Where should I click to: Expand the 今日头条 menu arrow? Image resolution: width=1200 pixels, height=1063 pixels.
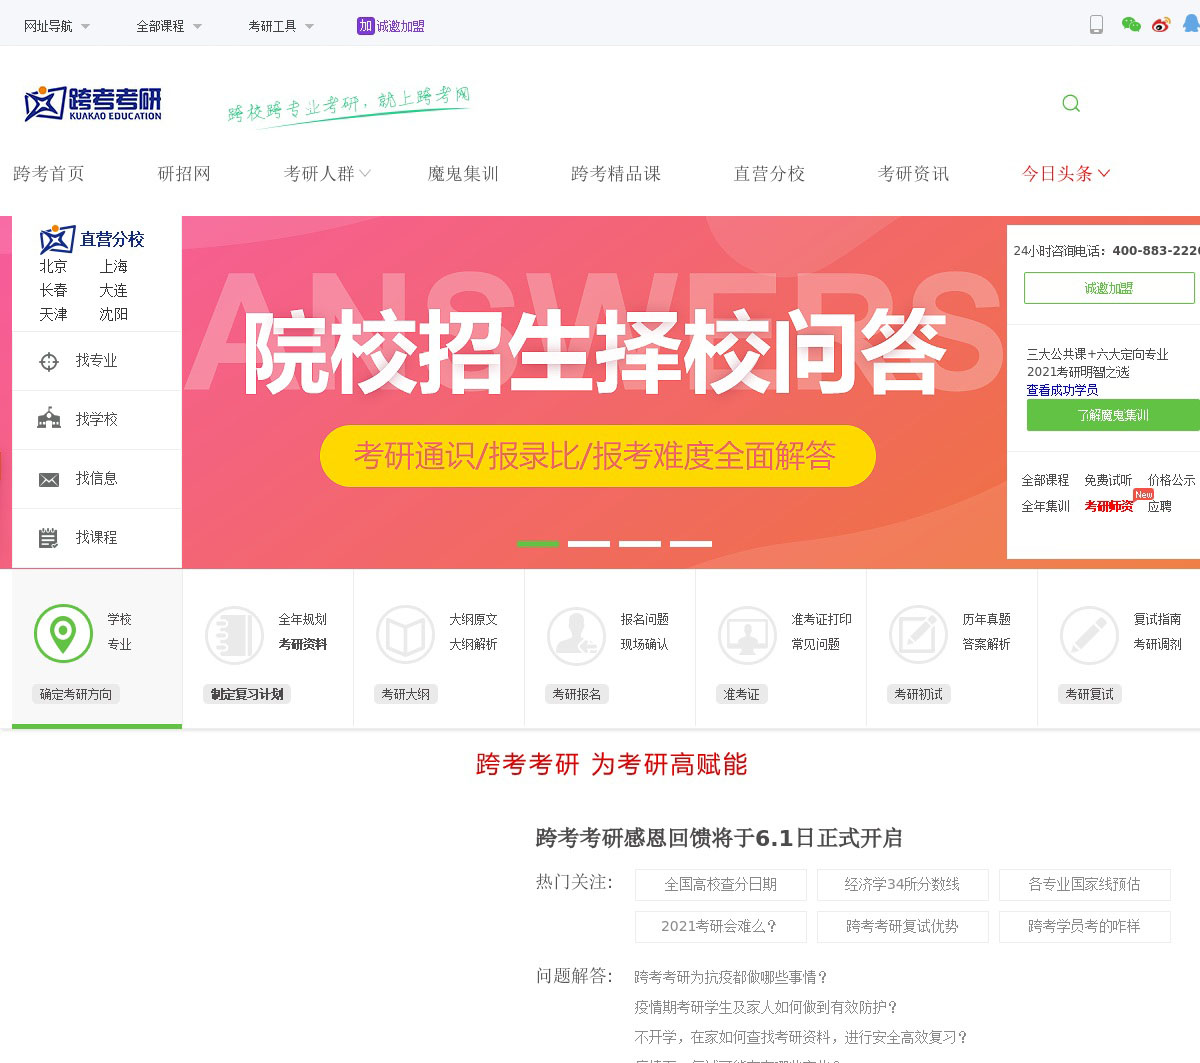click(1104, 173)
